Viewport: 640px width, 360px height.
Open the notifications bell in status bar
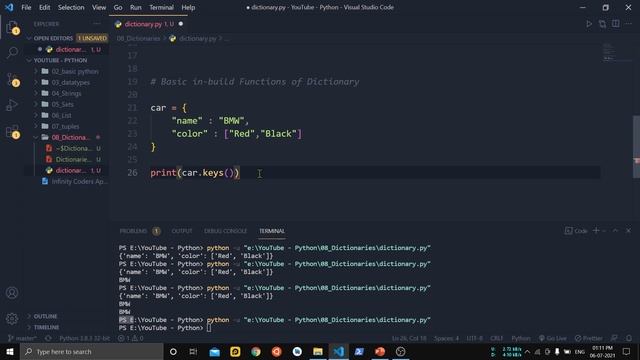(629, 338)
